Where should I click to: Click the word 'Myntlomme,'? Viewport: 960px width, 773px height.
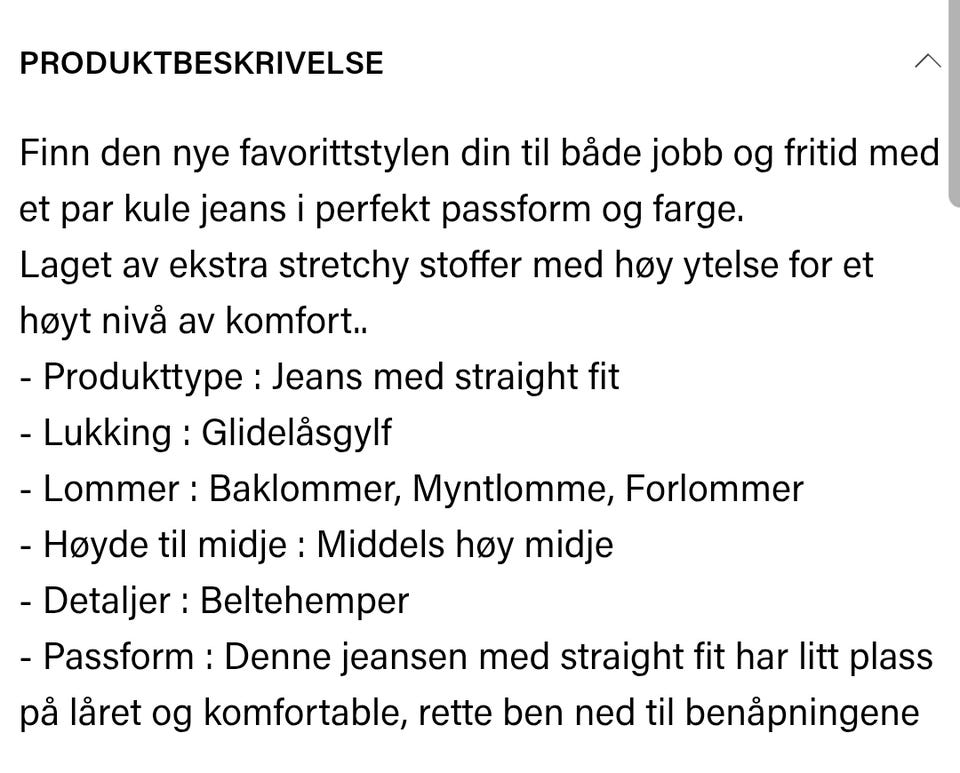[513, 490]
